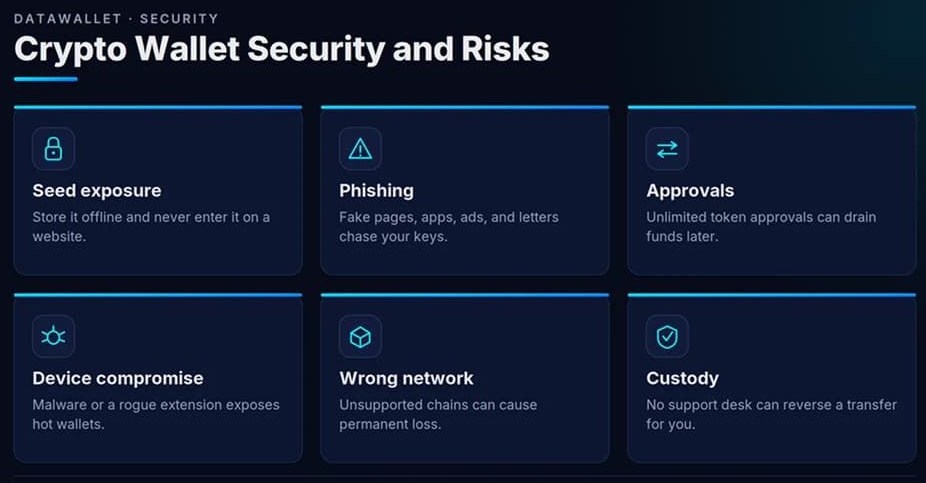Select the Phishing card title
926x483 pixels.
point(376,191)
